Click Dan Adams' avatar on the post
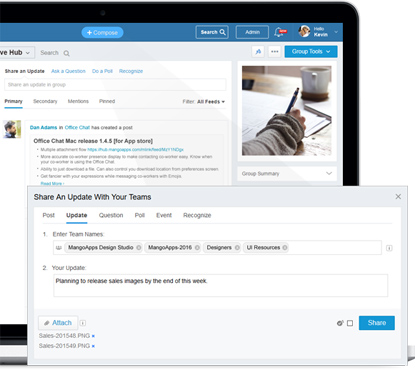This screenshot has width=415, height=370. (12, 129)
